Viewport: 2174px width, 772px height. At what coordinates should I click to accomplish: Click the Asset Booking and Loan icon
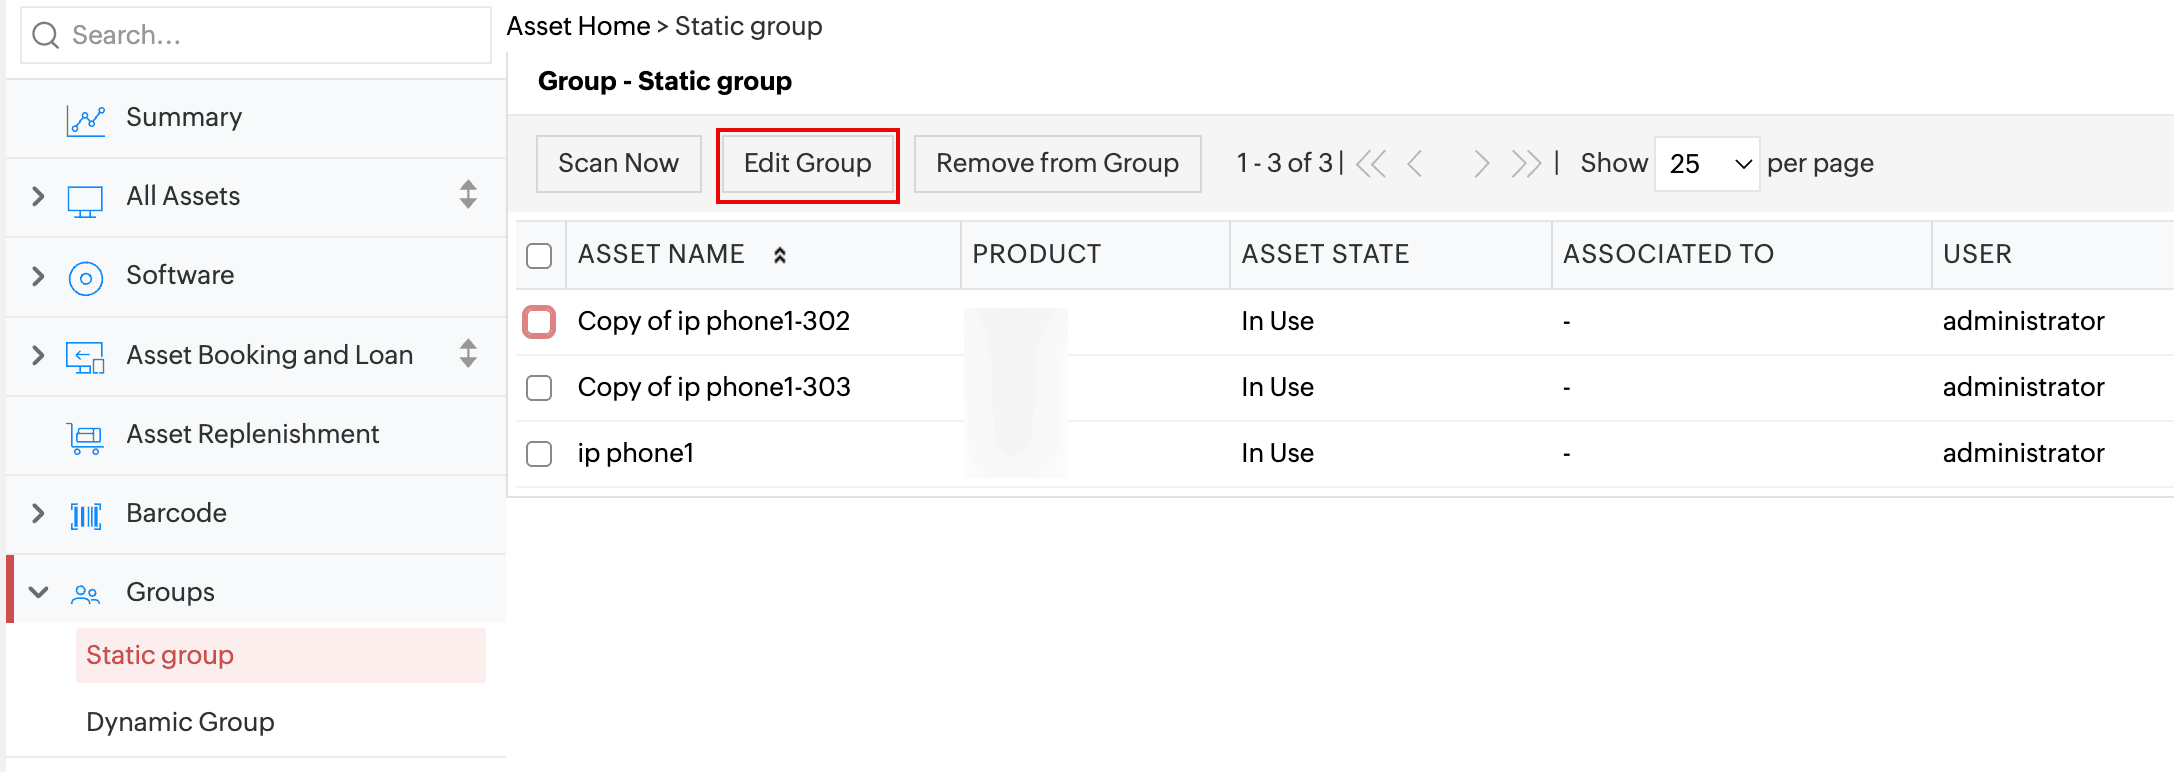click(x=85, y=356)
